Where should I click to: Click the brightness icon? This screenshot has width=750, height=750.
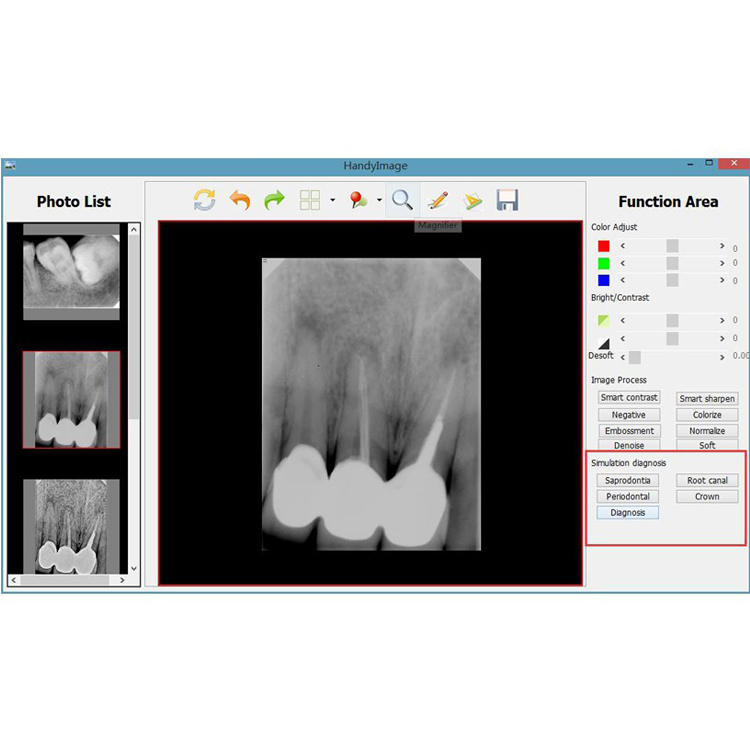[x=604, y=320]
